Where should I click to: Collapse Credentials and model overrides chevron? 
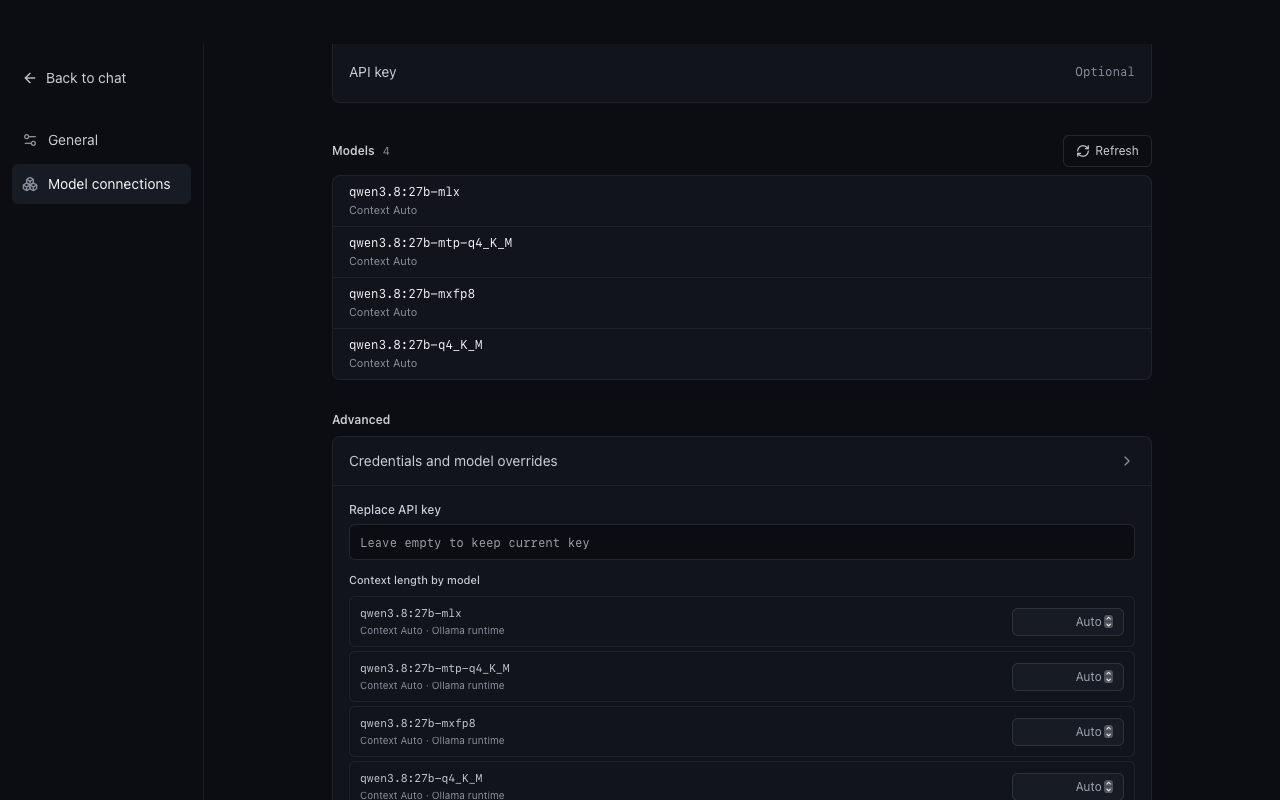(1126, 461)
